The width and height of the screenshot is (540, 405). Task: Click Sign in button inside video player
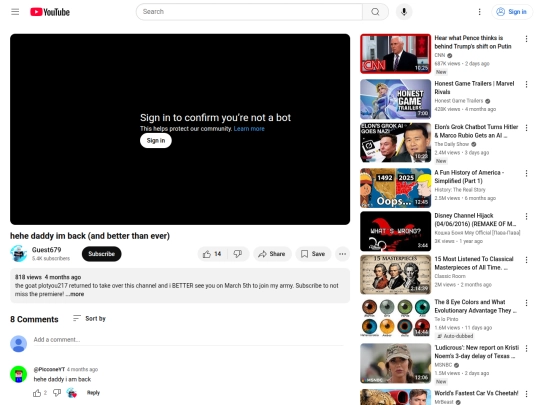(x=156, y=141)
